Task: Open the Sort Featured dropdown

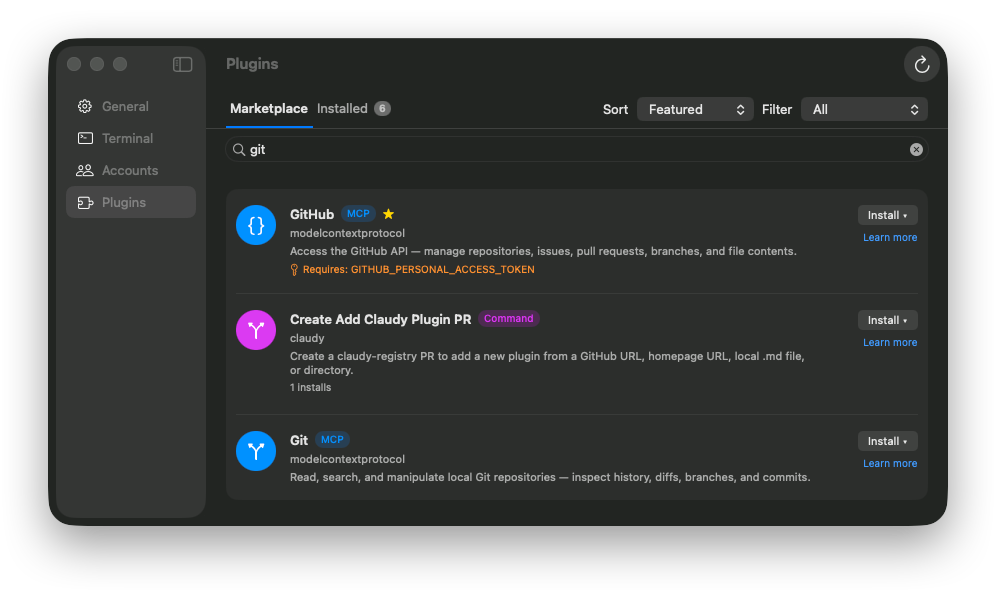Action: pos(695,109)
